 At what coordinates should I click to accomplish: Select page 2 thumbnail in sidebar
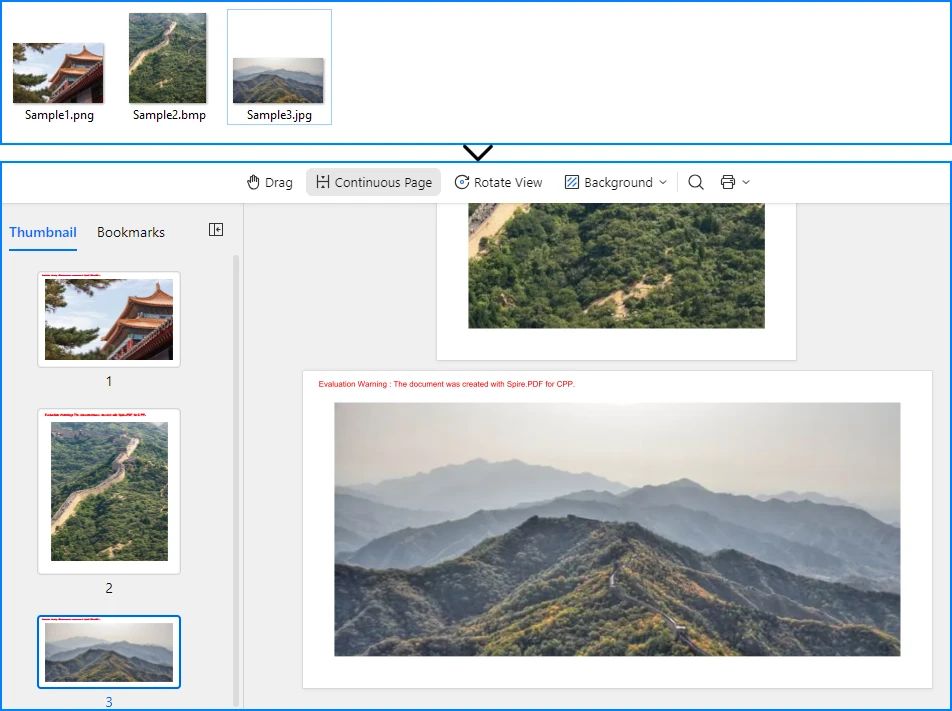[x=108, y=490]
